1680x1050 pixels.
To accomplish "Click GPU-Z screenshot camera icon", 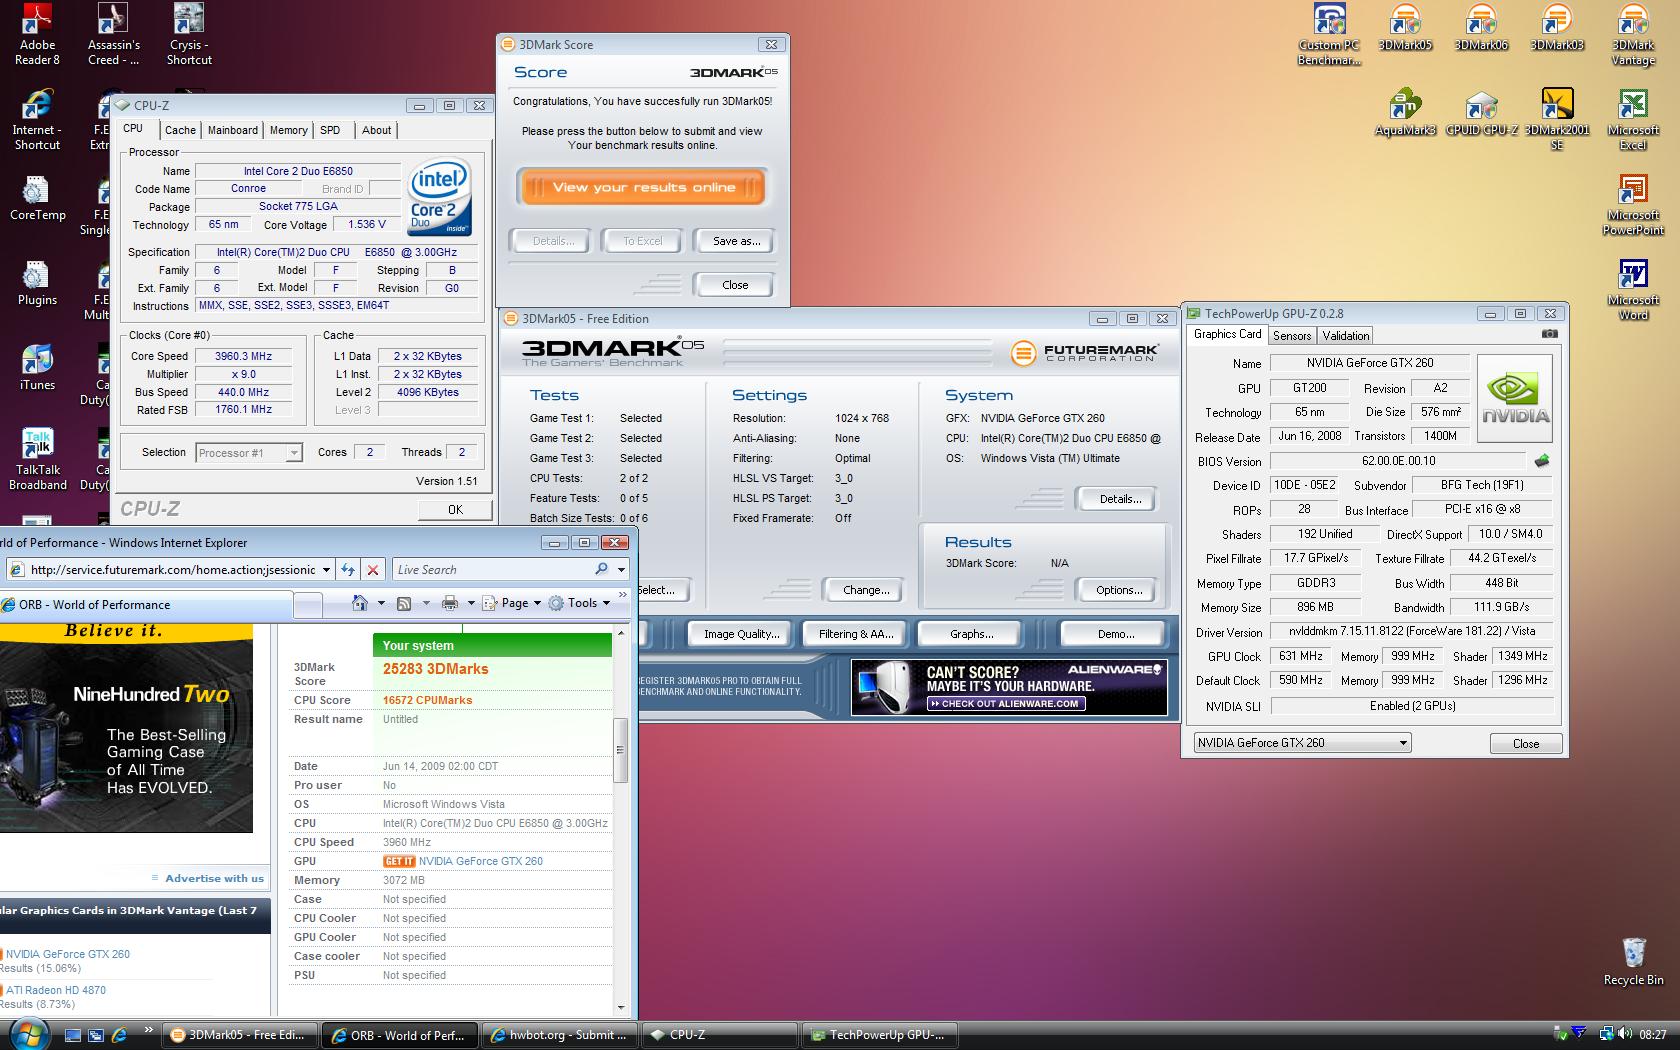I will [x=1549, y=334].
